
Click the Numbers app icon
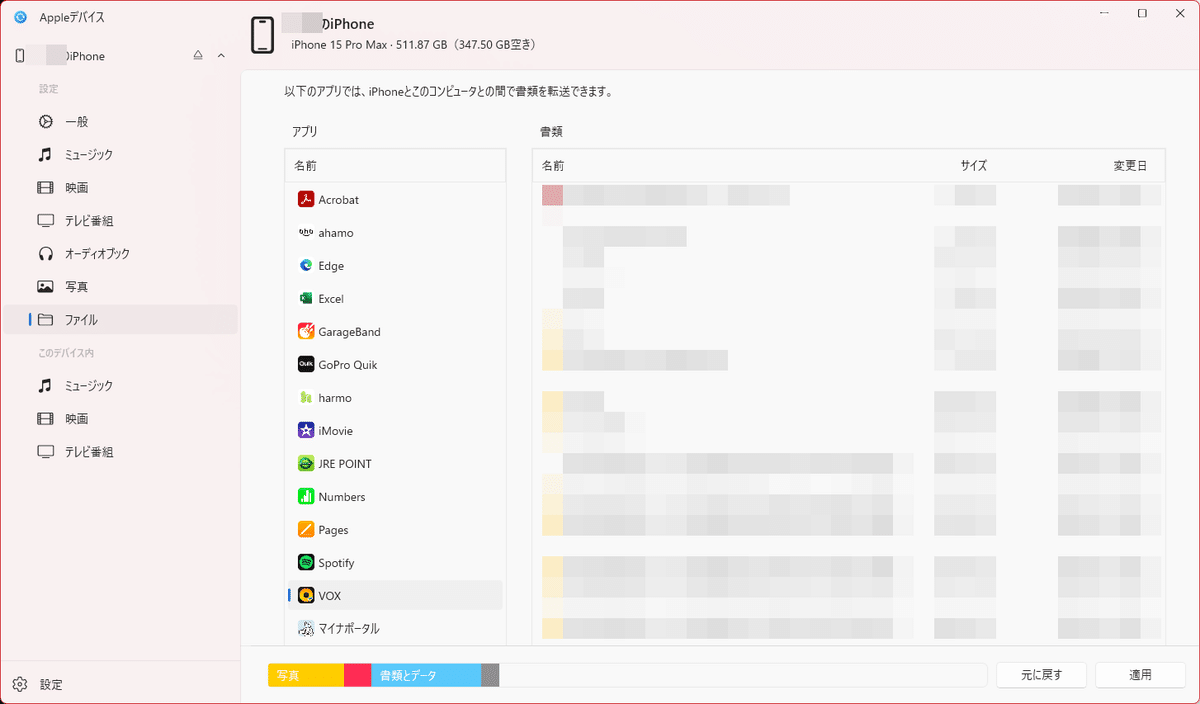[306, 496]
